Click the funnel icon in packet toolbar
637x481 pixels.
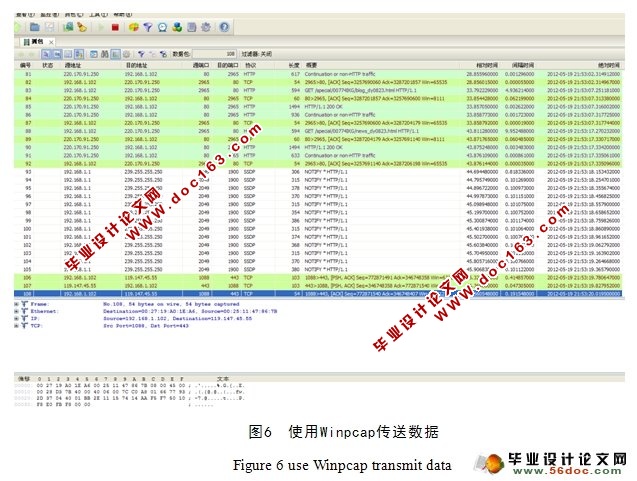pos(141,54)
